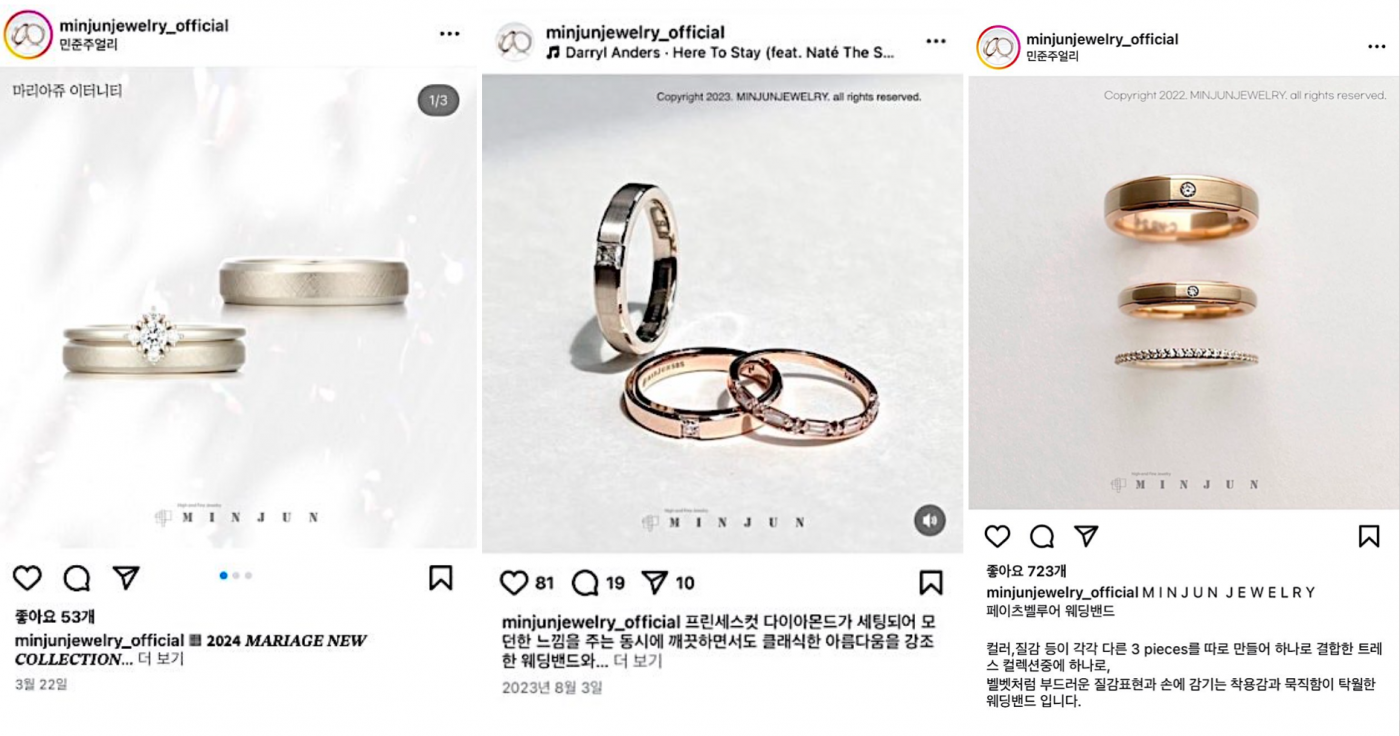Screen dimensions: 1400x736
Task: Open comments on the first post
Action: click(77, 578)
